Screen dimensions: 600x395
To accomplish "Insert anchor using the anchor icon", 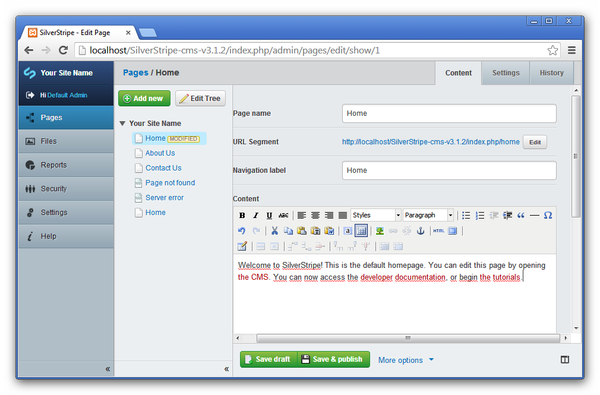I will click(420, 231).
